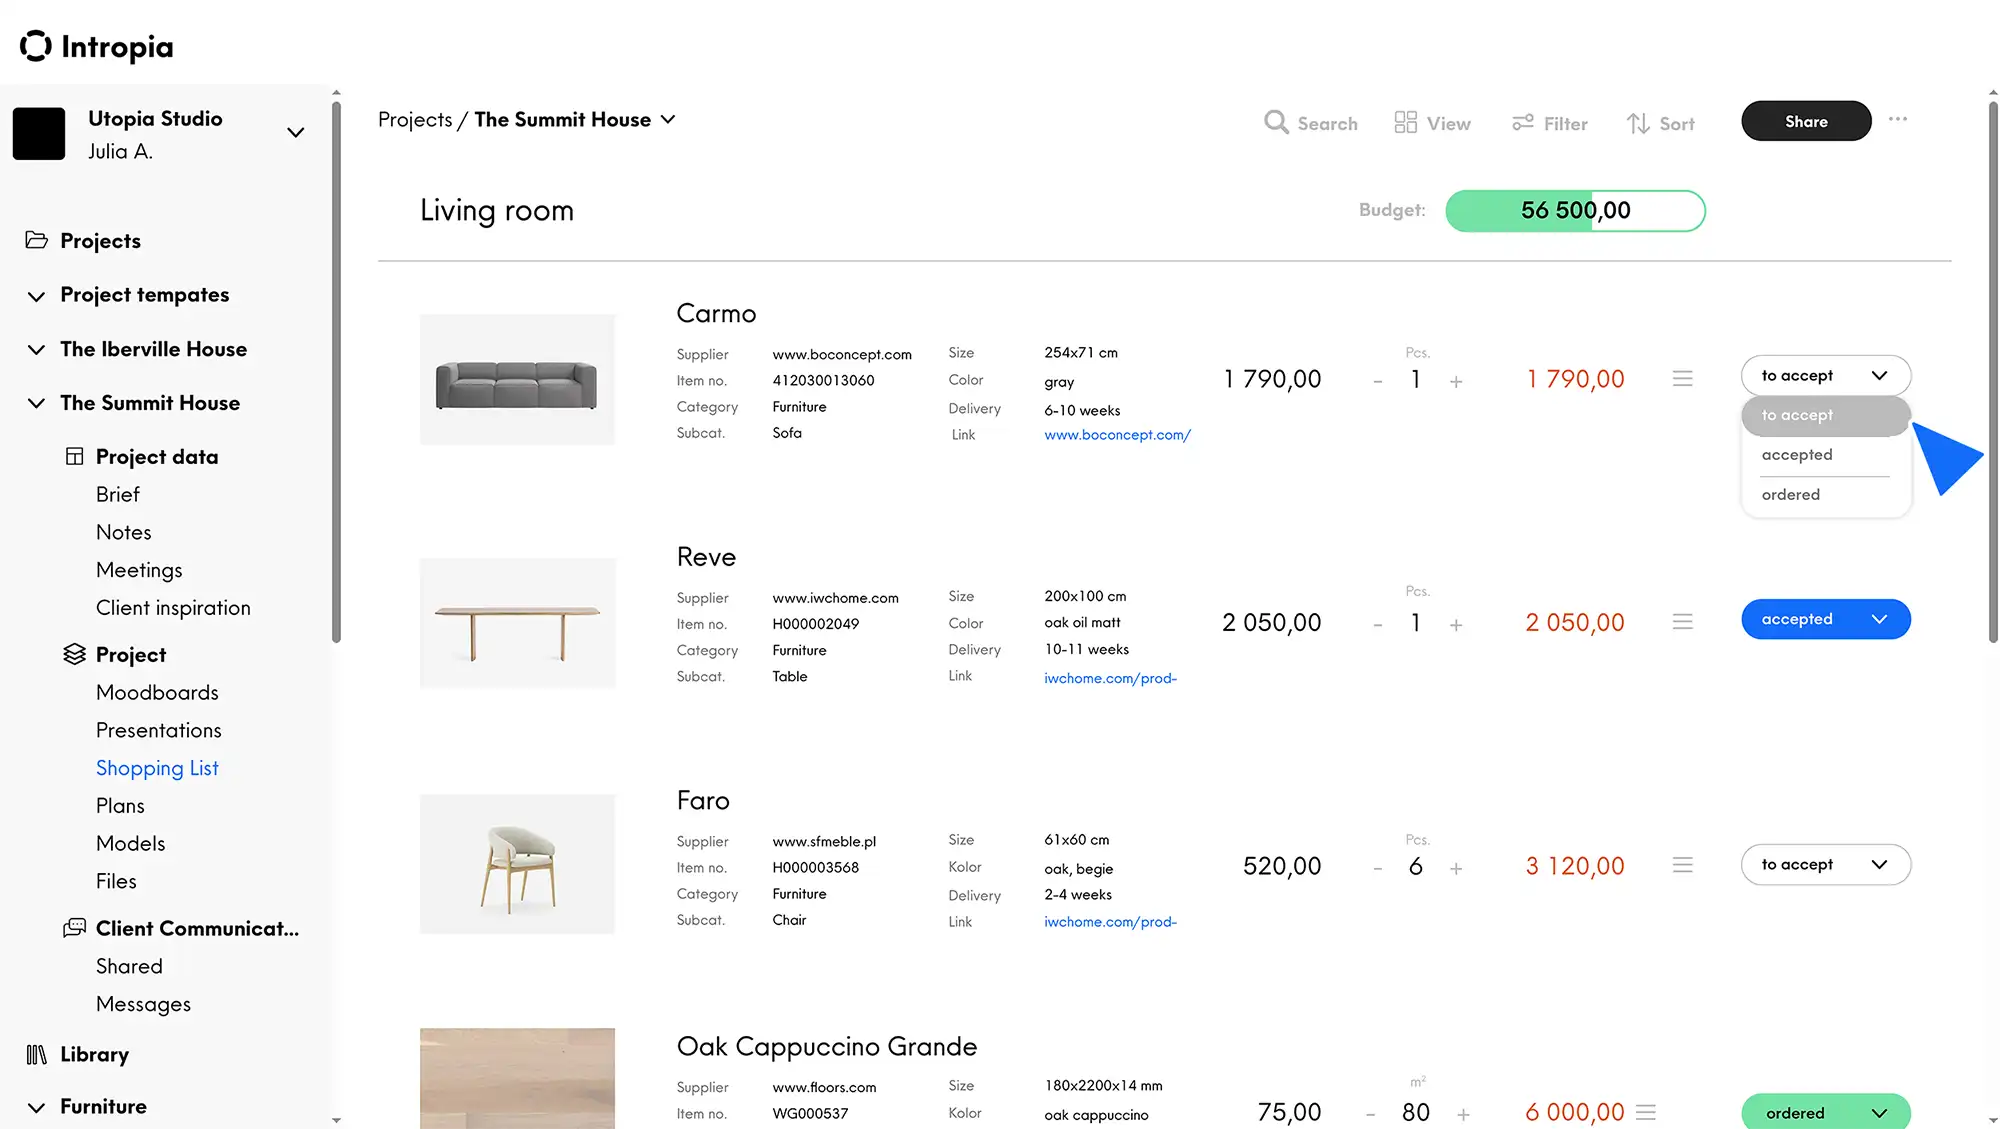Increase Faro quantity with plus stepper

1457,867
